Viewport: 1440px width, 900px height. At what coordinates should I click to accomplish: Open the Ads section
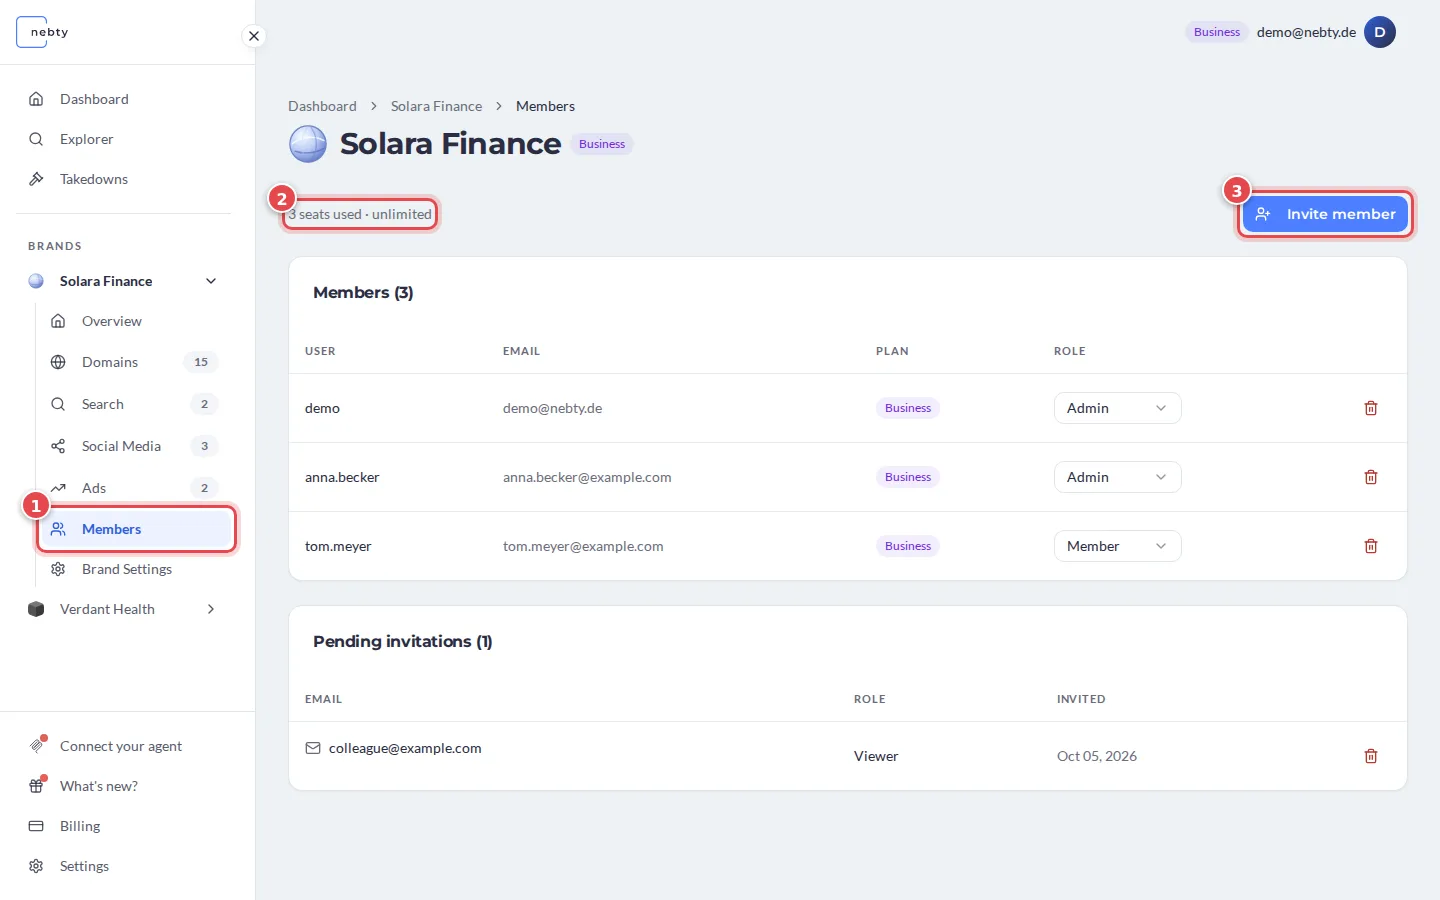click(135, 488)
